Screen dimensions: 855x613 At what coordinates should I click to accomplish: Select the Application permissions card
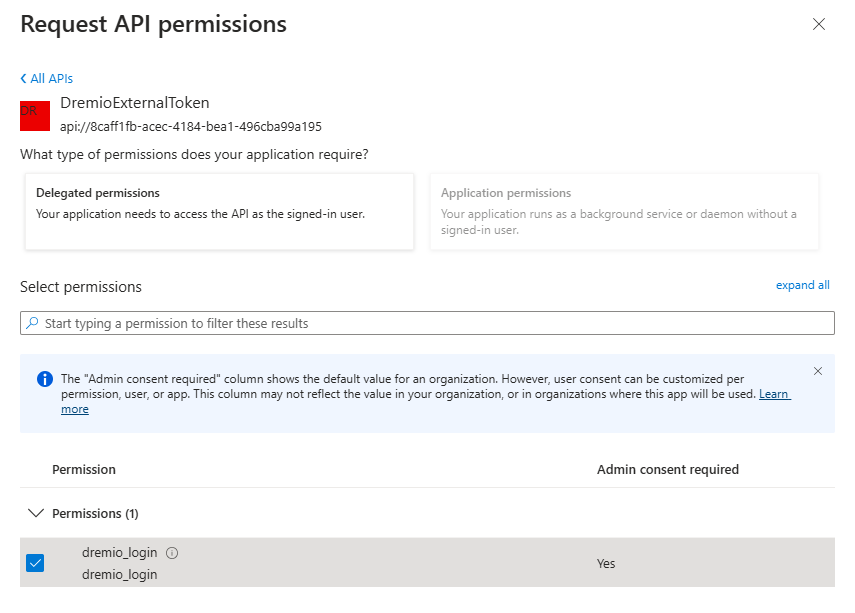click(x=624, y=211)
